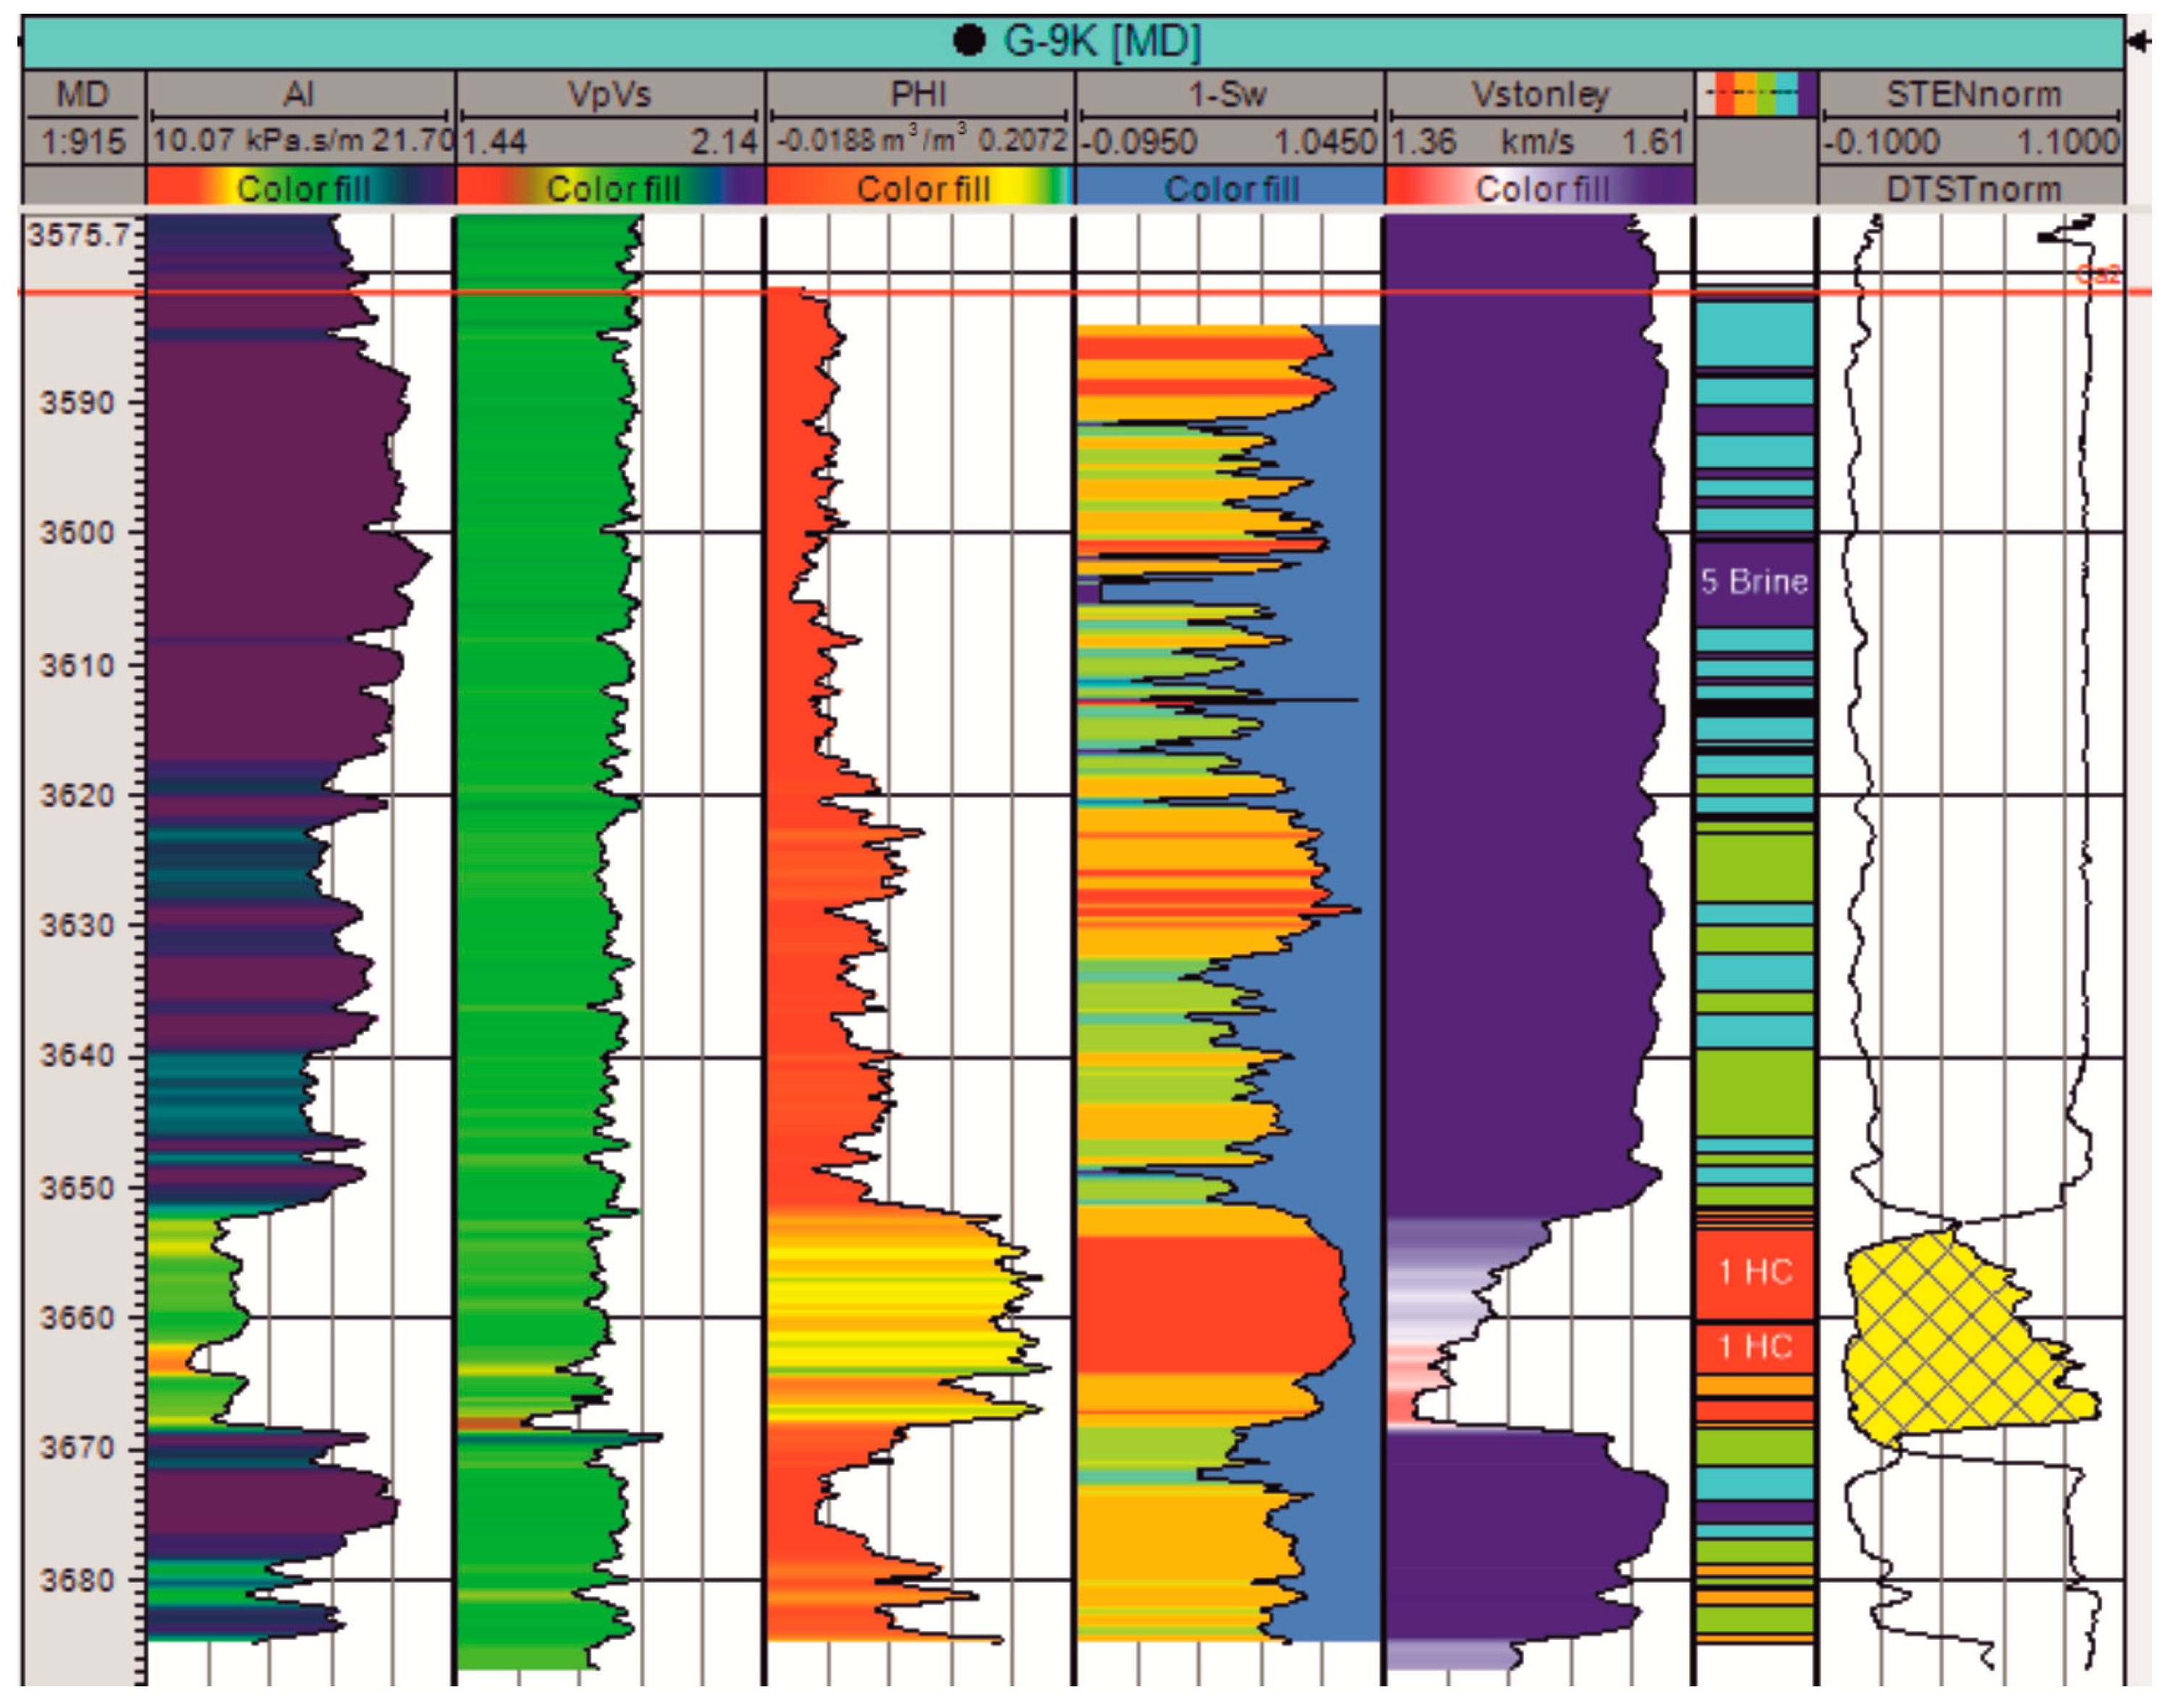Click the DTSTnorm curve label
This screenshot has height=1708, width=2168.
[x=1972, y=188]
